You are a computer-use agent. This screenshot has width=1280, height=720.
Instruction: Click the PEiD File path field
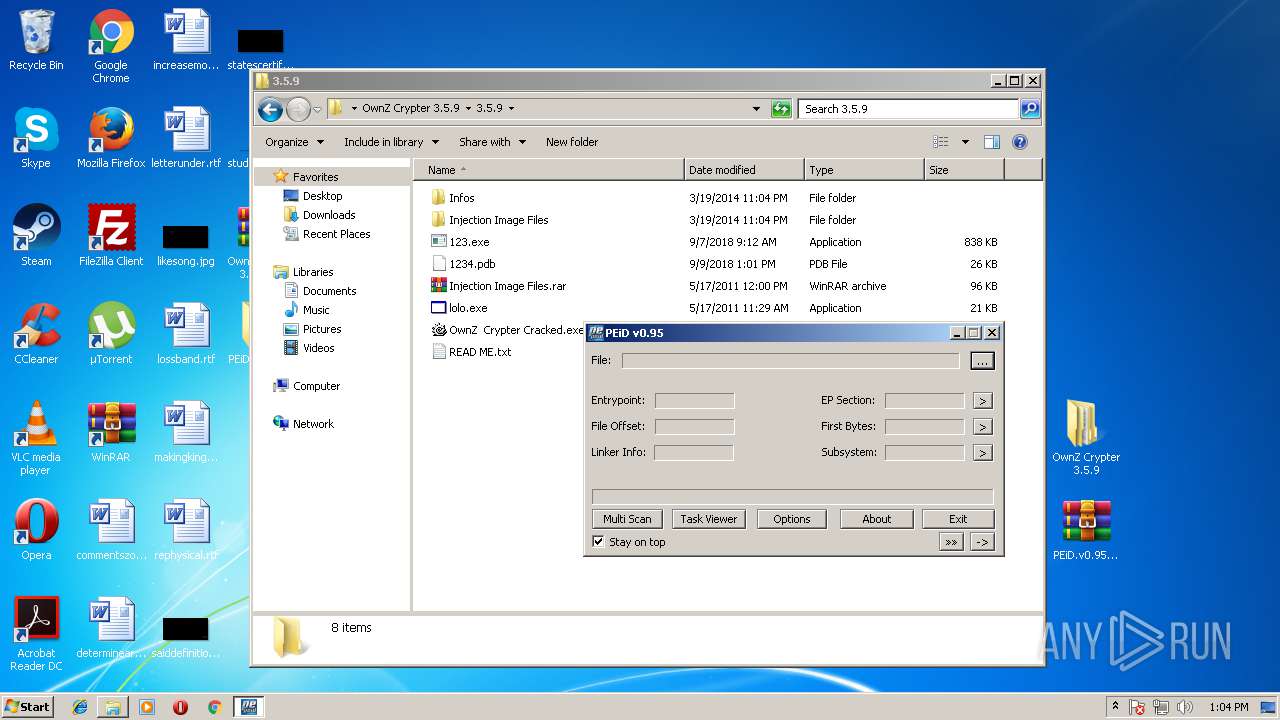point(790,361)
